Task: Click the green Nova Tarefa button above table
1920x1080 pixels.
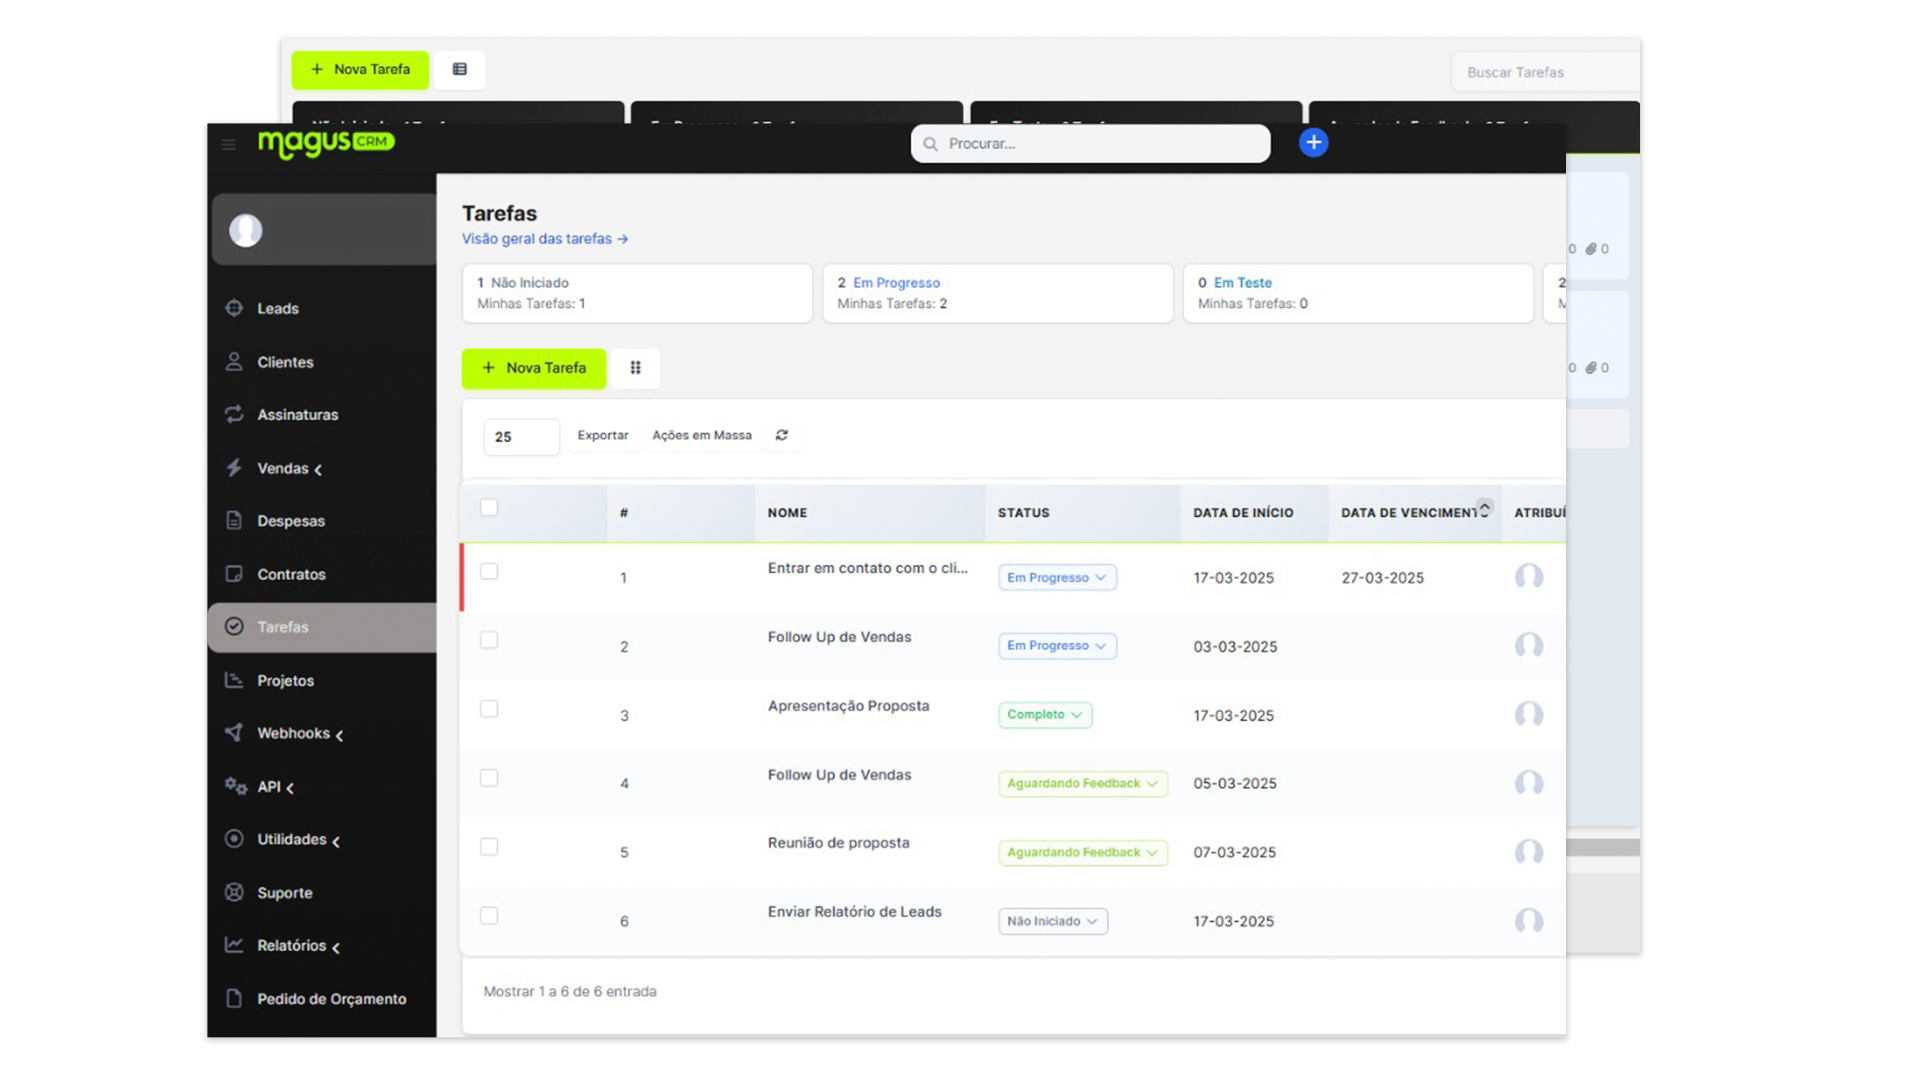Action: tap(534, 368)
